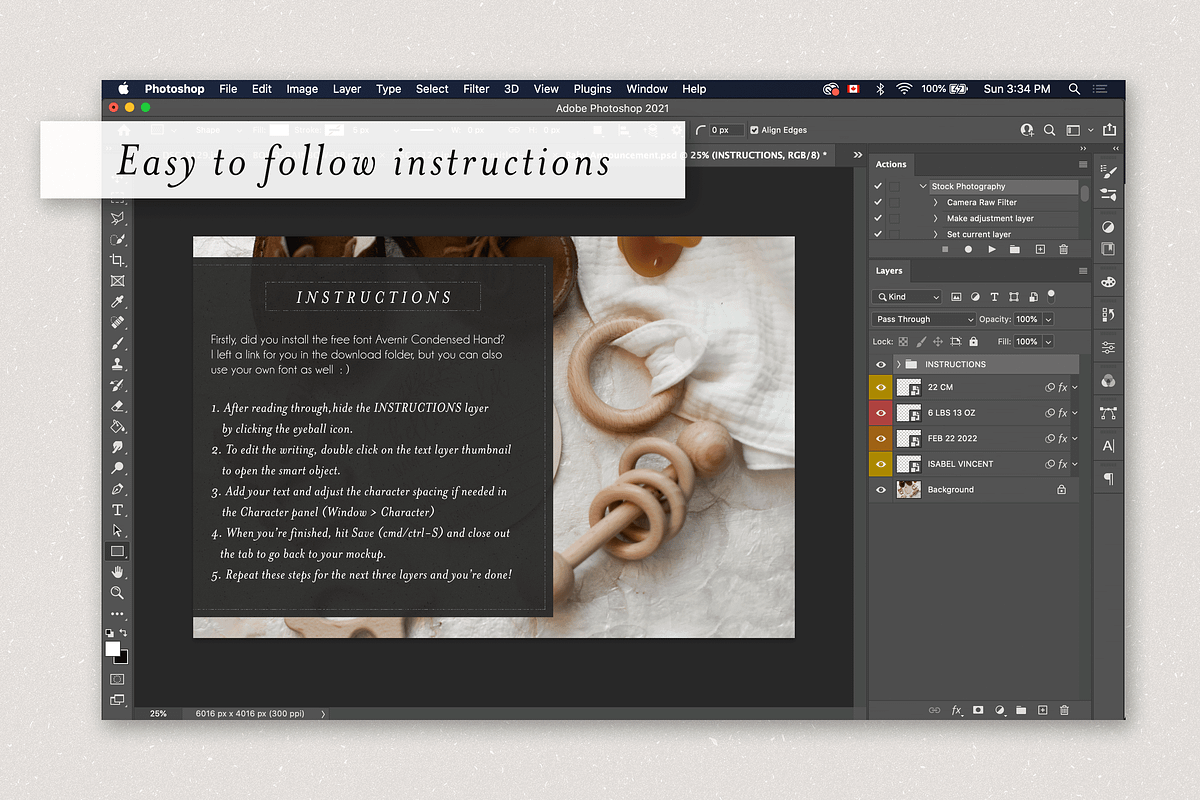Select the Paint Bucket tool
The width and height of the screenshot is (1200, 800).
click(117, 427)
